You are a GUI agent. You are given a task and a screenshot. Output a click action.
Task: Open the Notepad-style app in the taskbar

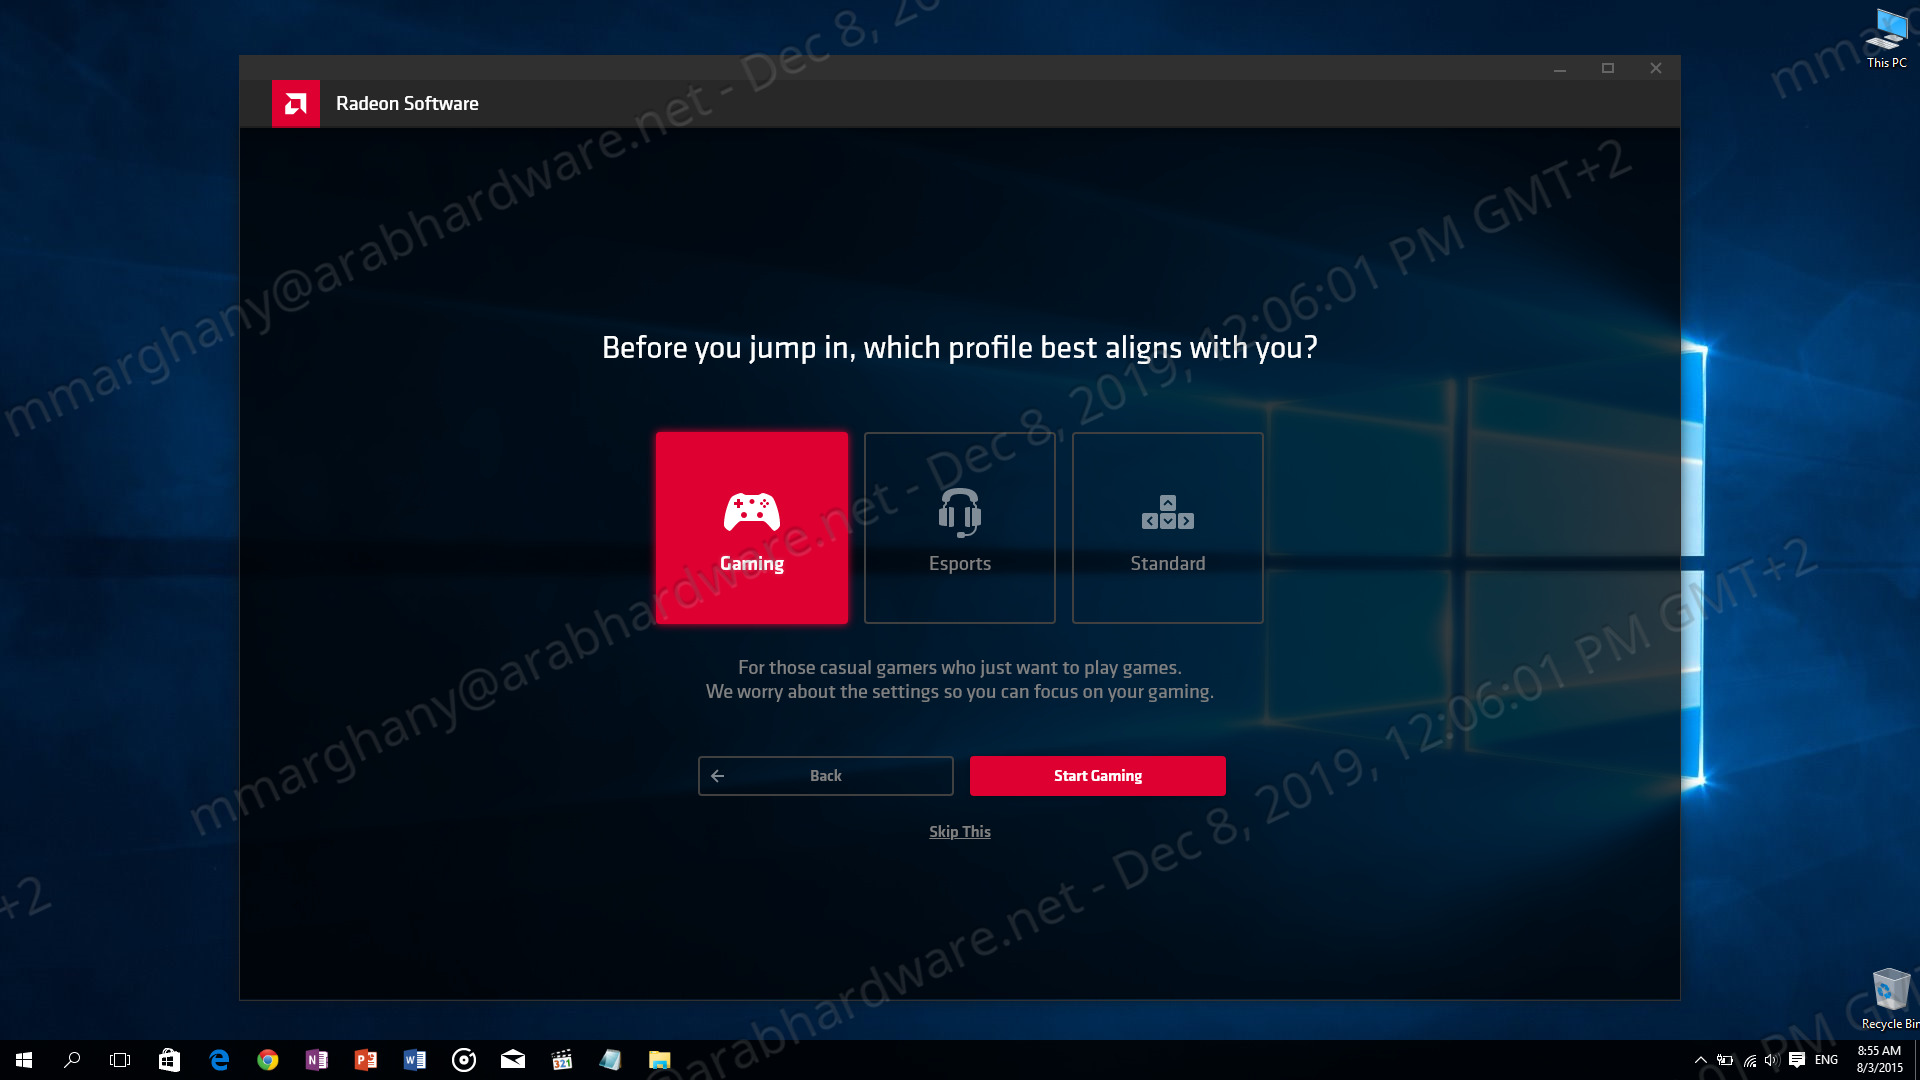tap(610, 1060)
